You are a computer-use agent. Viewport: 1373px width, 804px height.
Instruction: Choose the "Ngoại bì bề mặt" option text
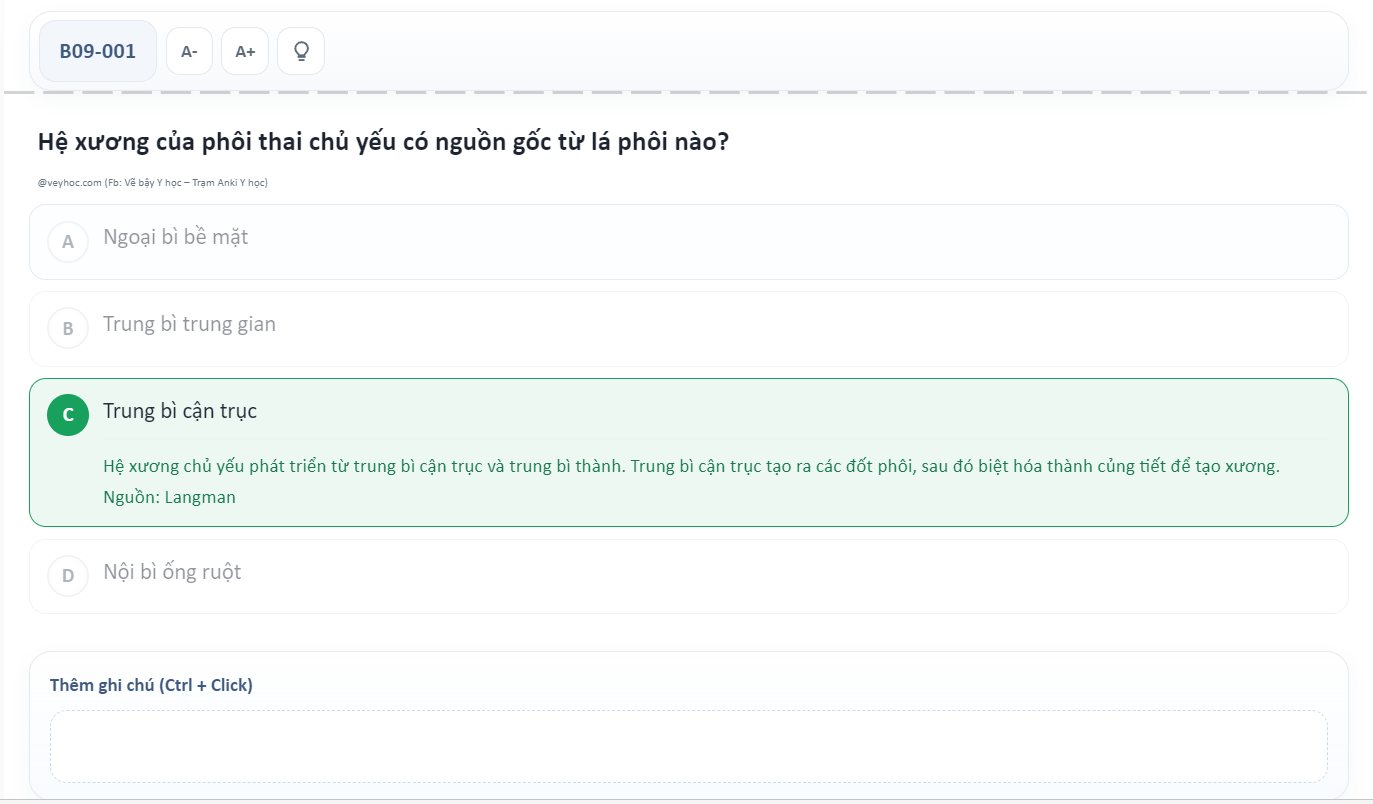click(175, 238)
